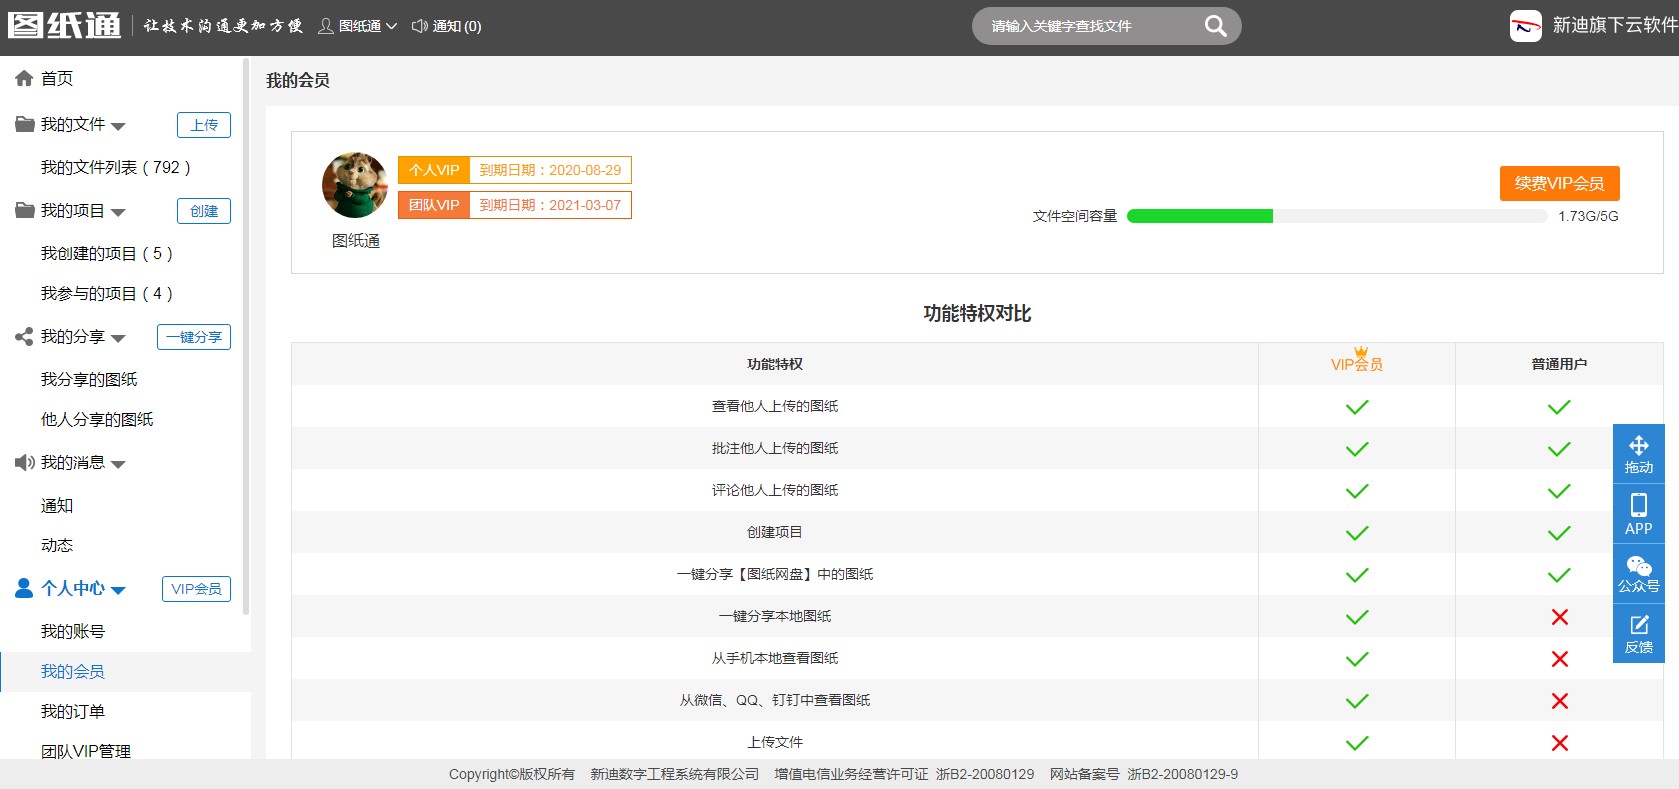Image resolution: width=1679 pixels, height=789 pixels.
Task: Open 动态 in sidebar
Action: (57, 545)
